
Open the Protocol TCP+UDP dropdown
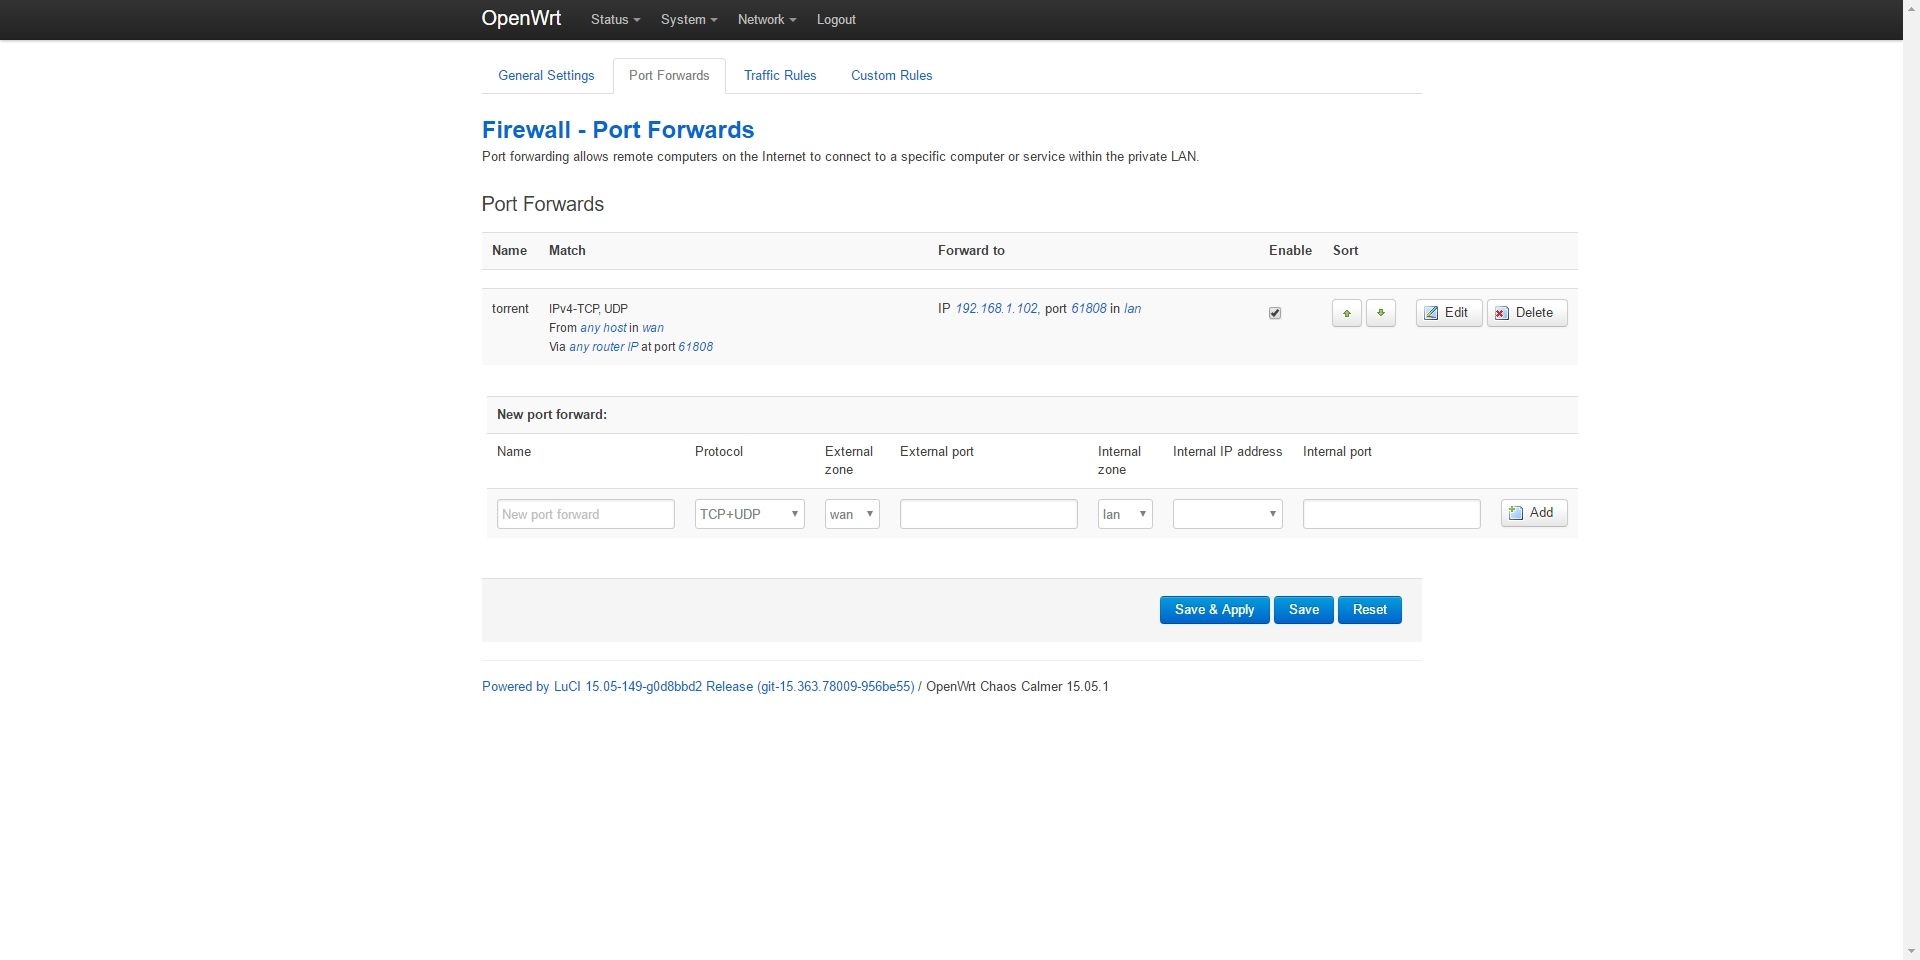749,514
